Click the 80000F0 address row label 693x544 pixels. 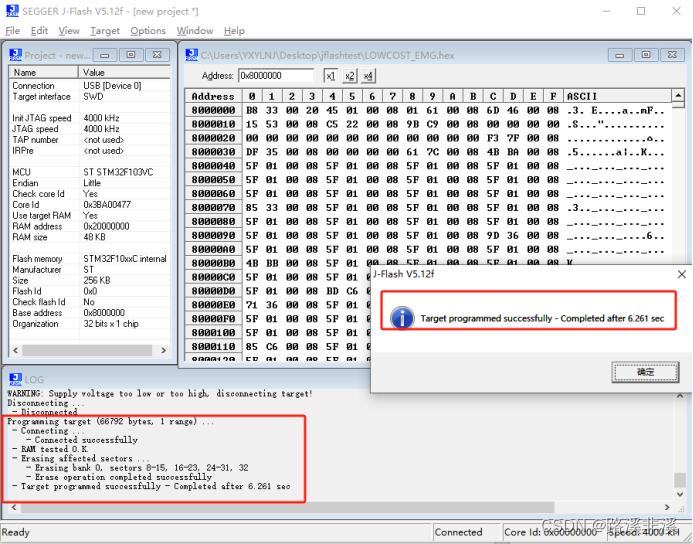(213, 319)
